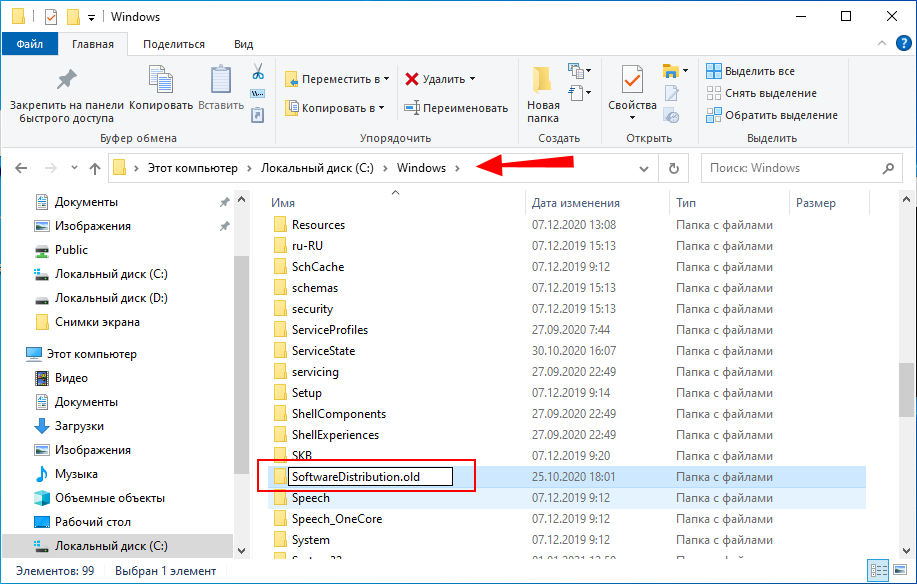Switch to large icons view layout
917x584 pixels.
point(899,571)
